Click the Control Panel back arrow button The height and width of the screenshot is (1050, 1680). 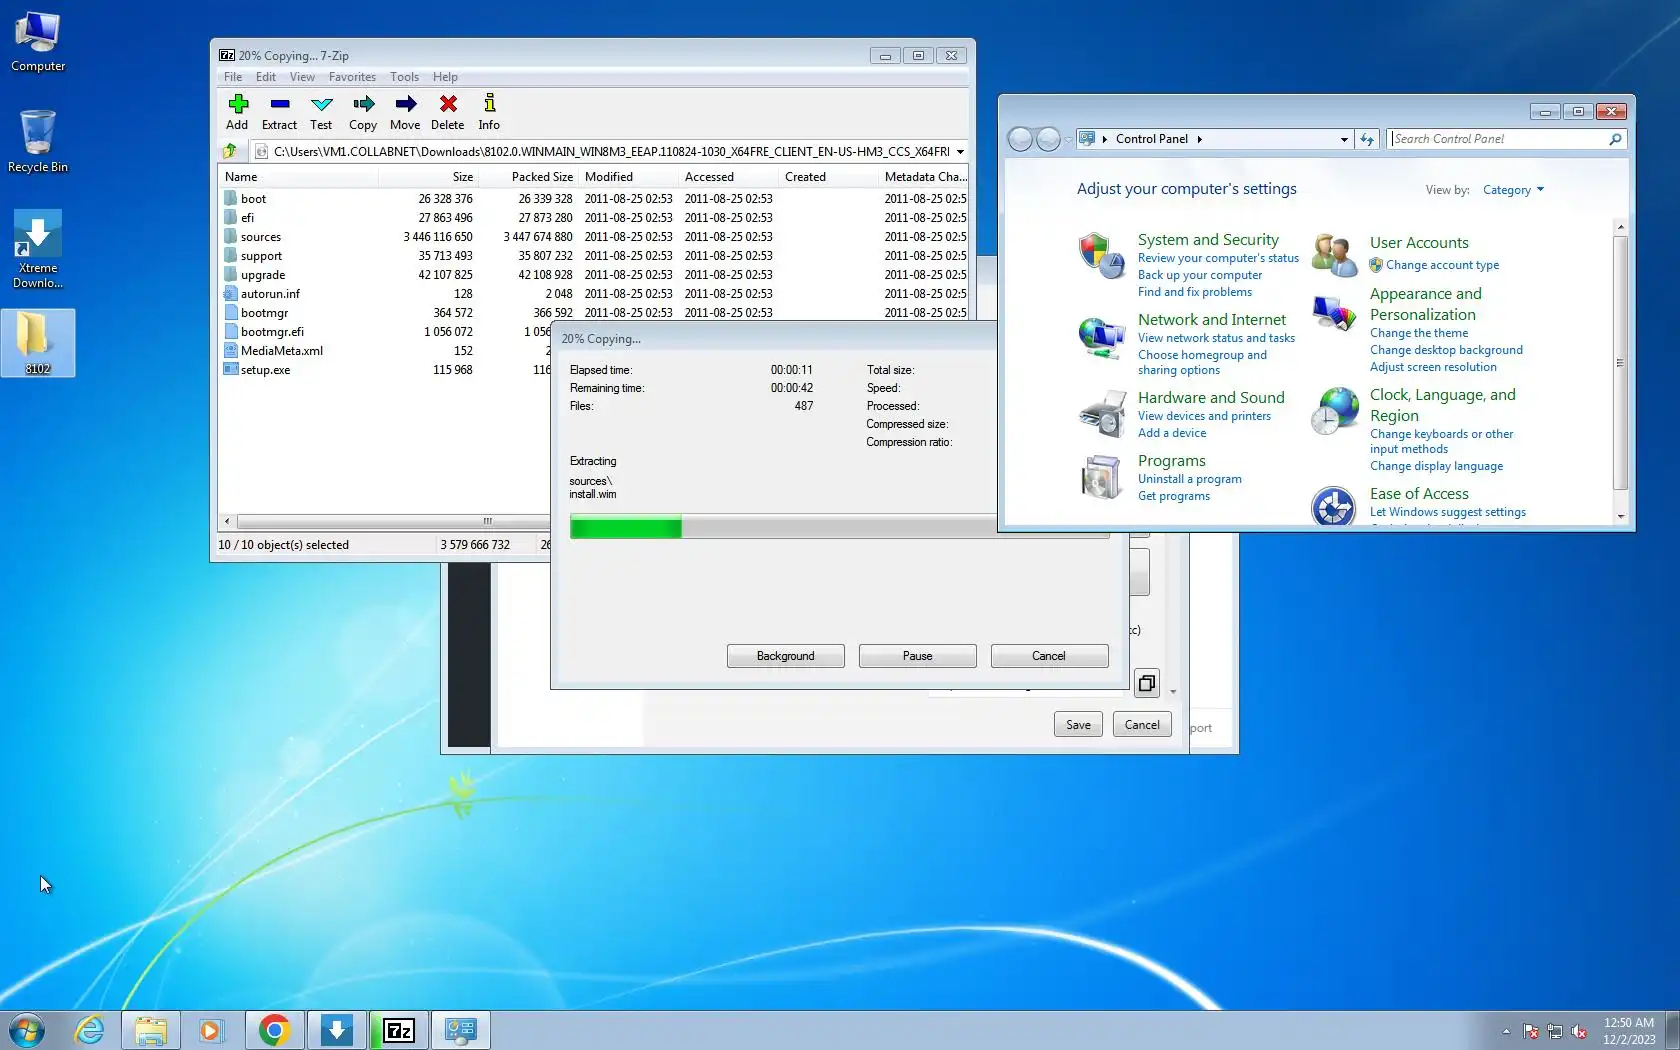click(1020, 139)
